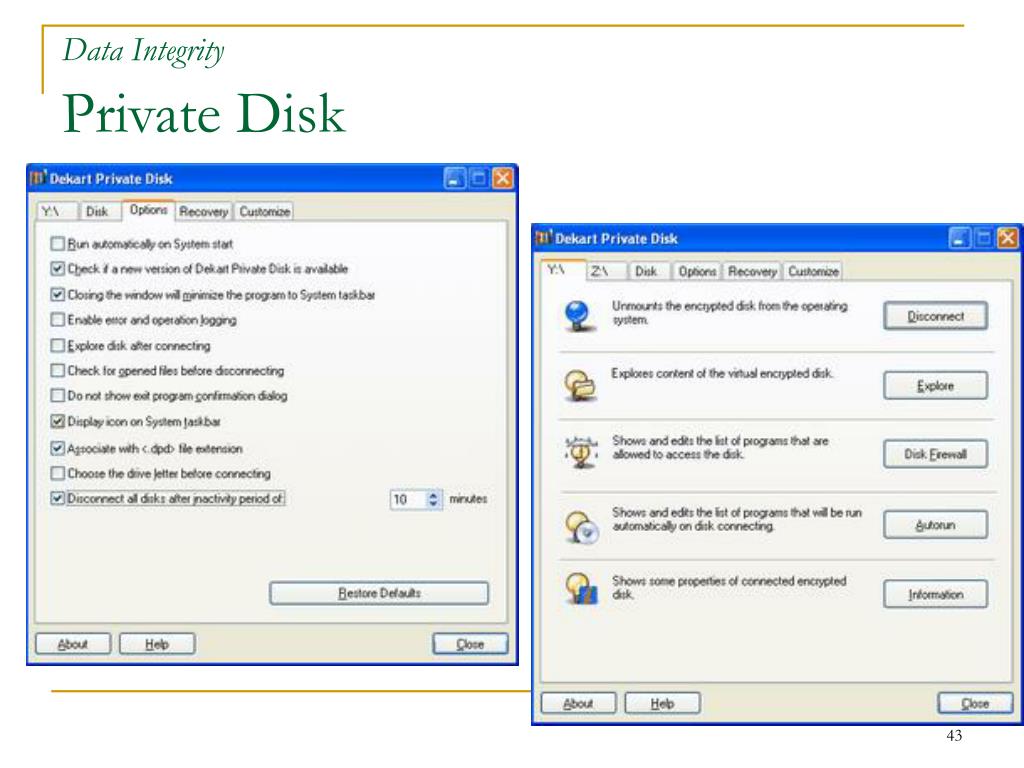Image resolution: width=1024 pixels, height=768 pixels.
Task: Click the maximize button of right window
Action: point(983,238)
